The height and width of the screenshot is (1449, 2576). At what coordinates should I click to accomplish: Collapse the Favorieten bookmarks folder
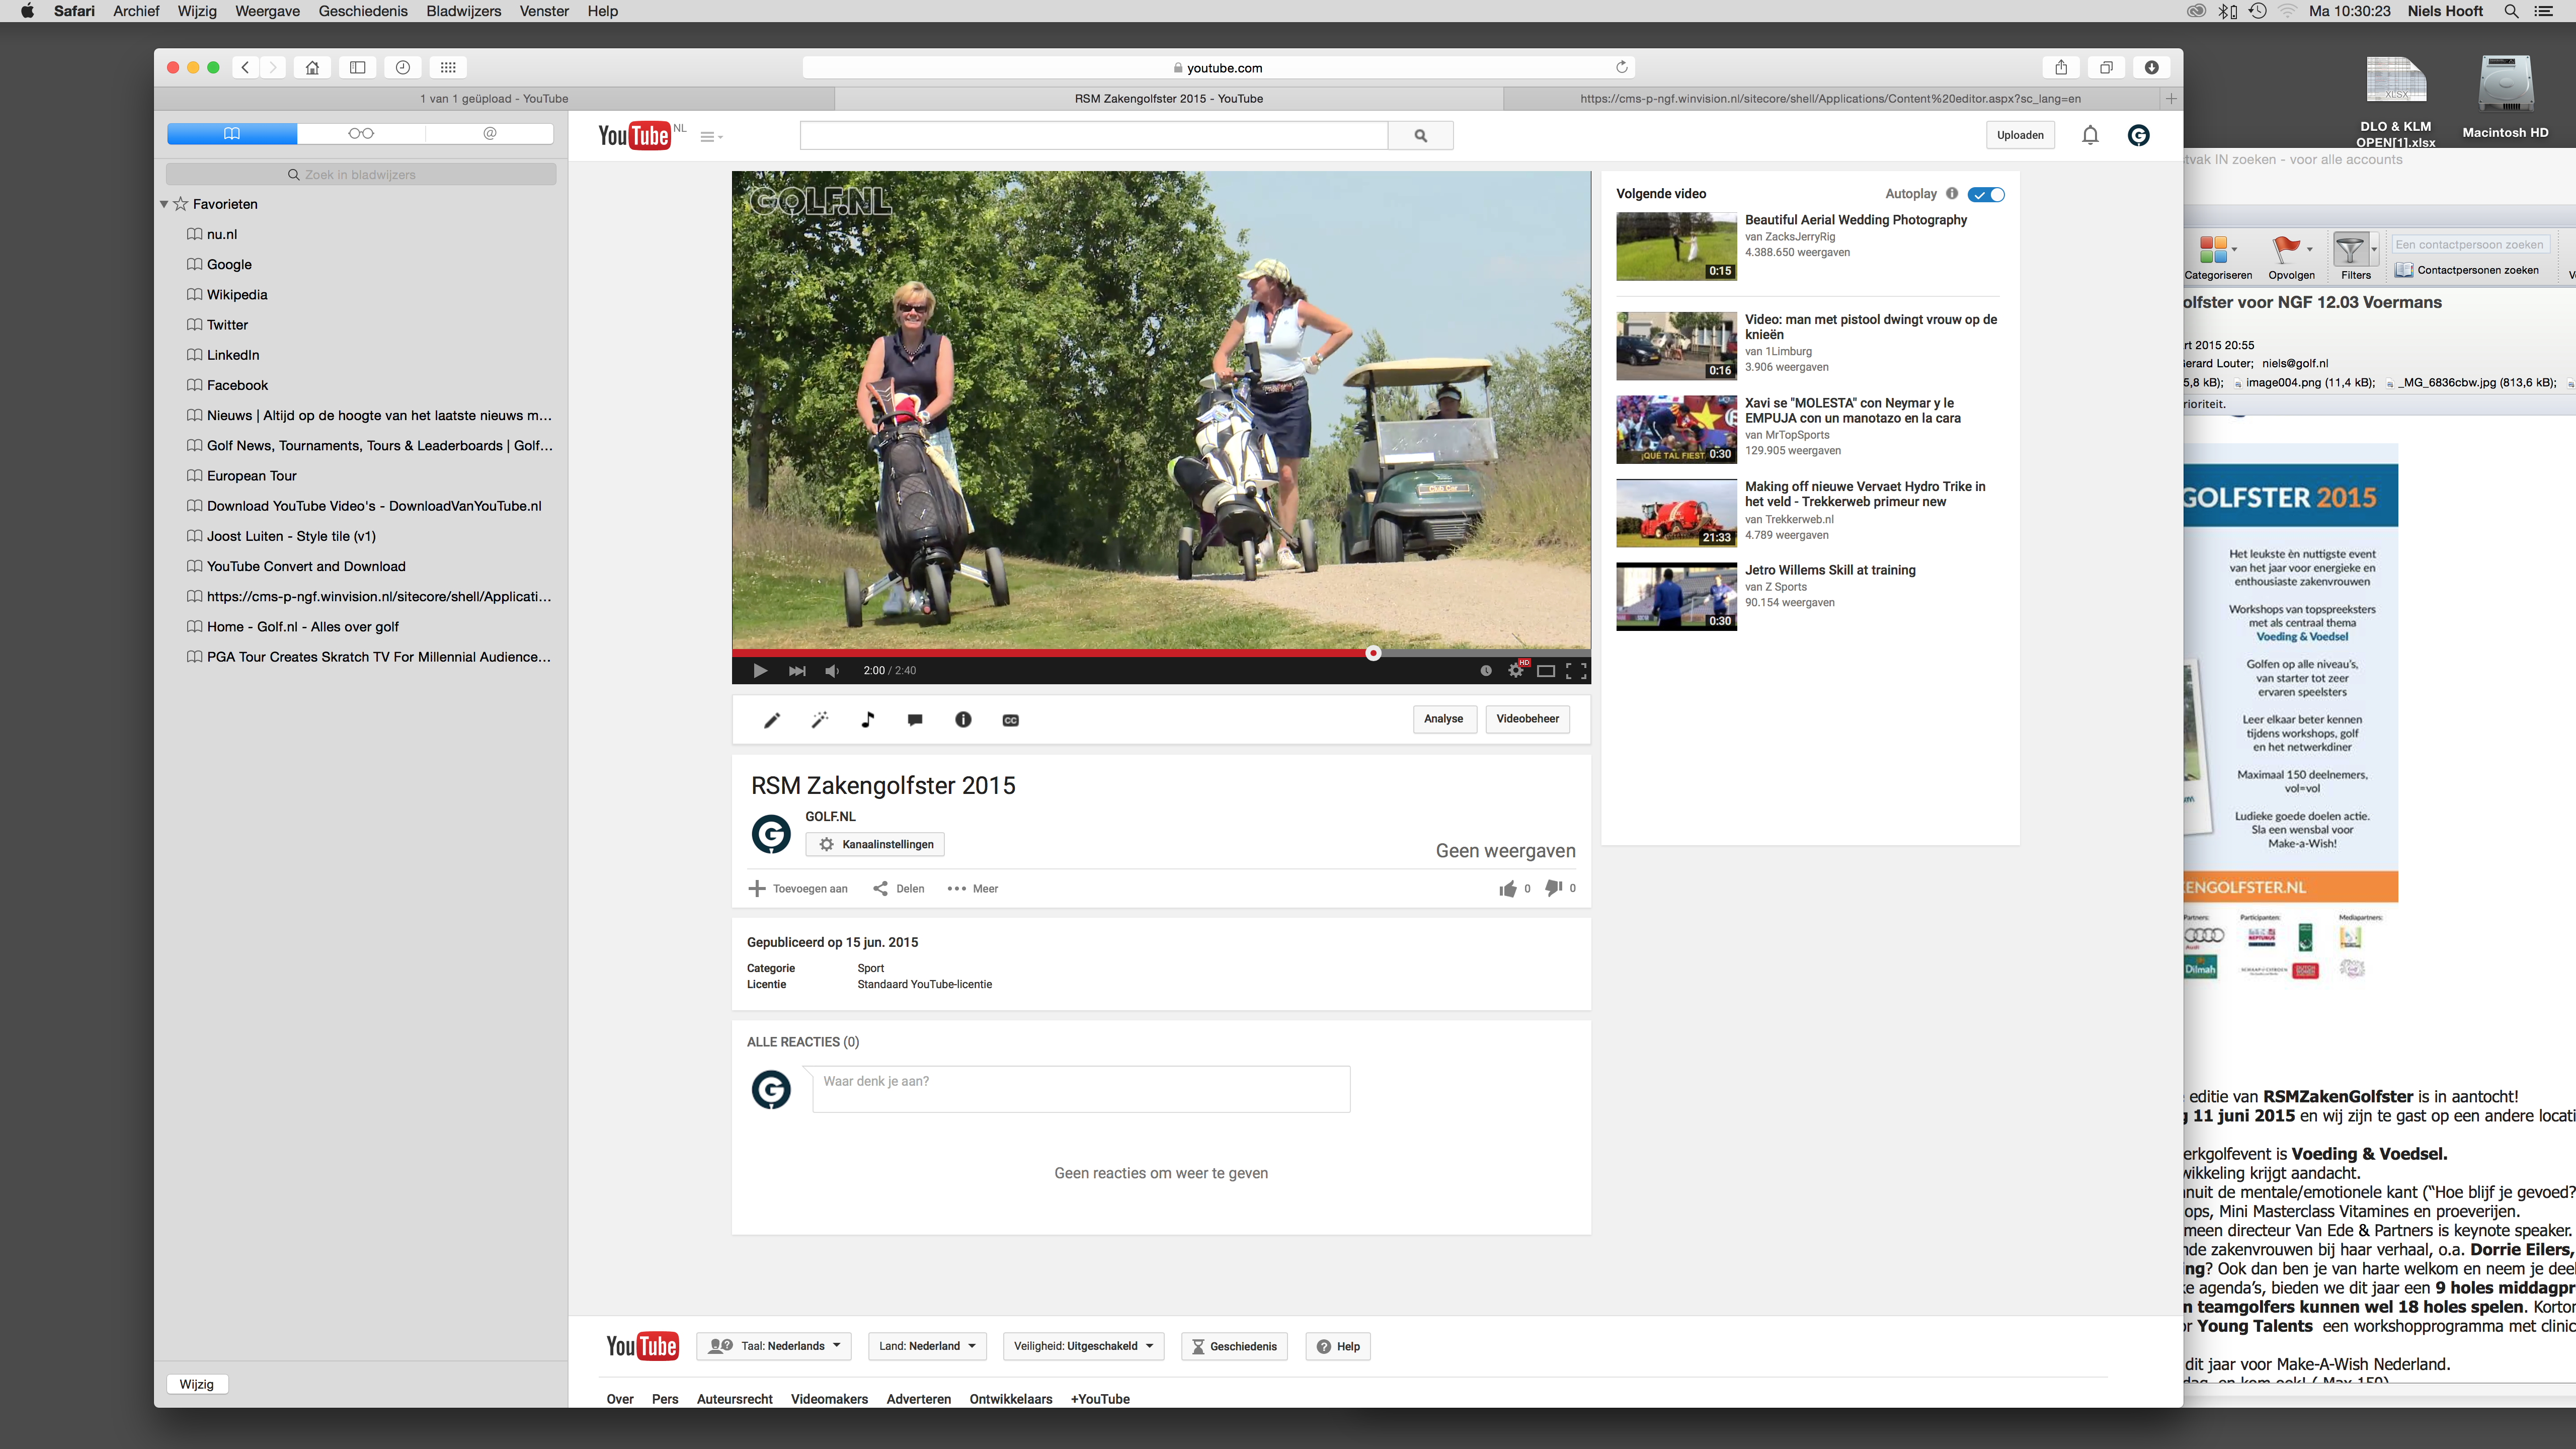coord(164,204)
